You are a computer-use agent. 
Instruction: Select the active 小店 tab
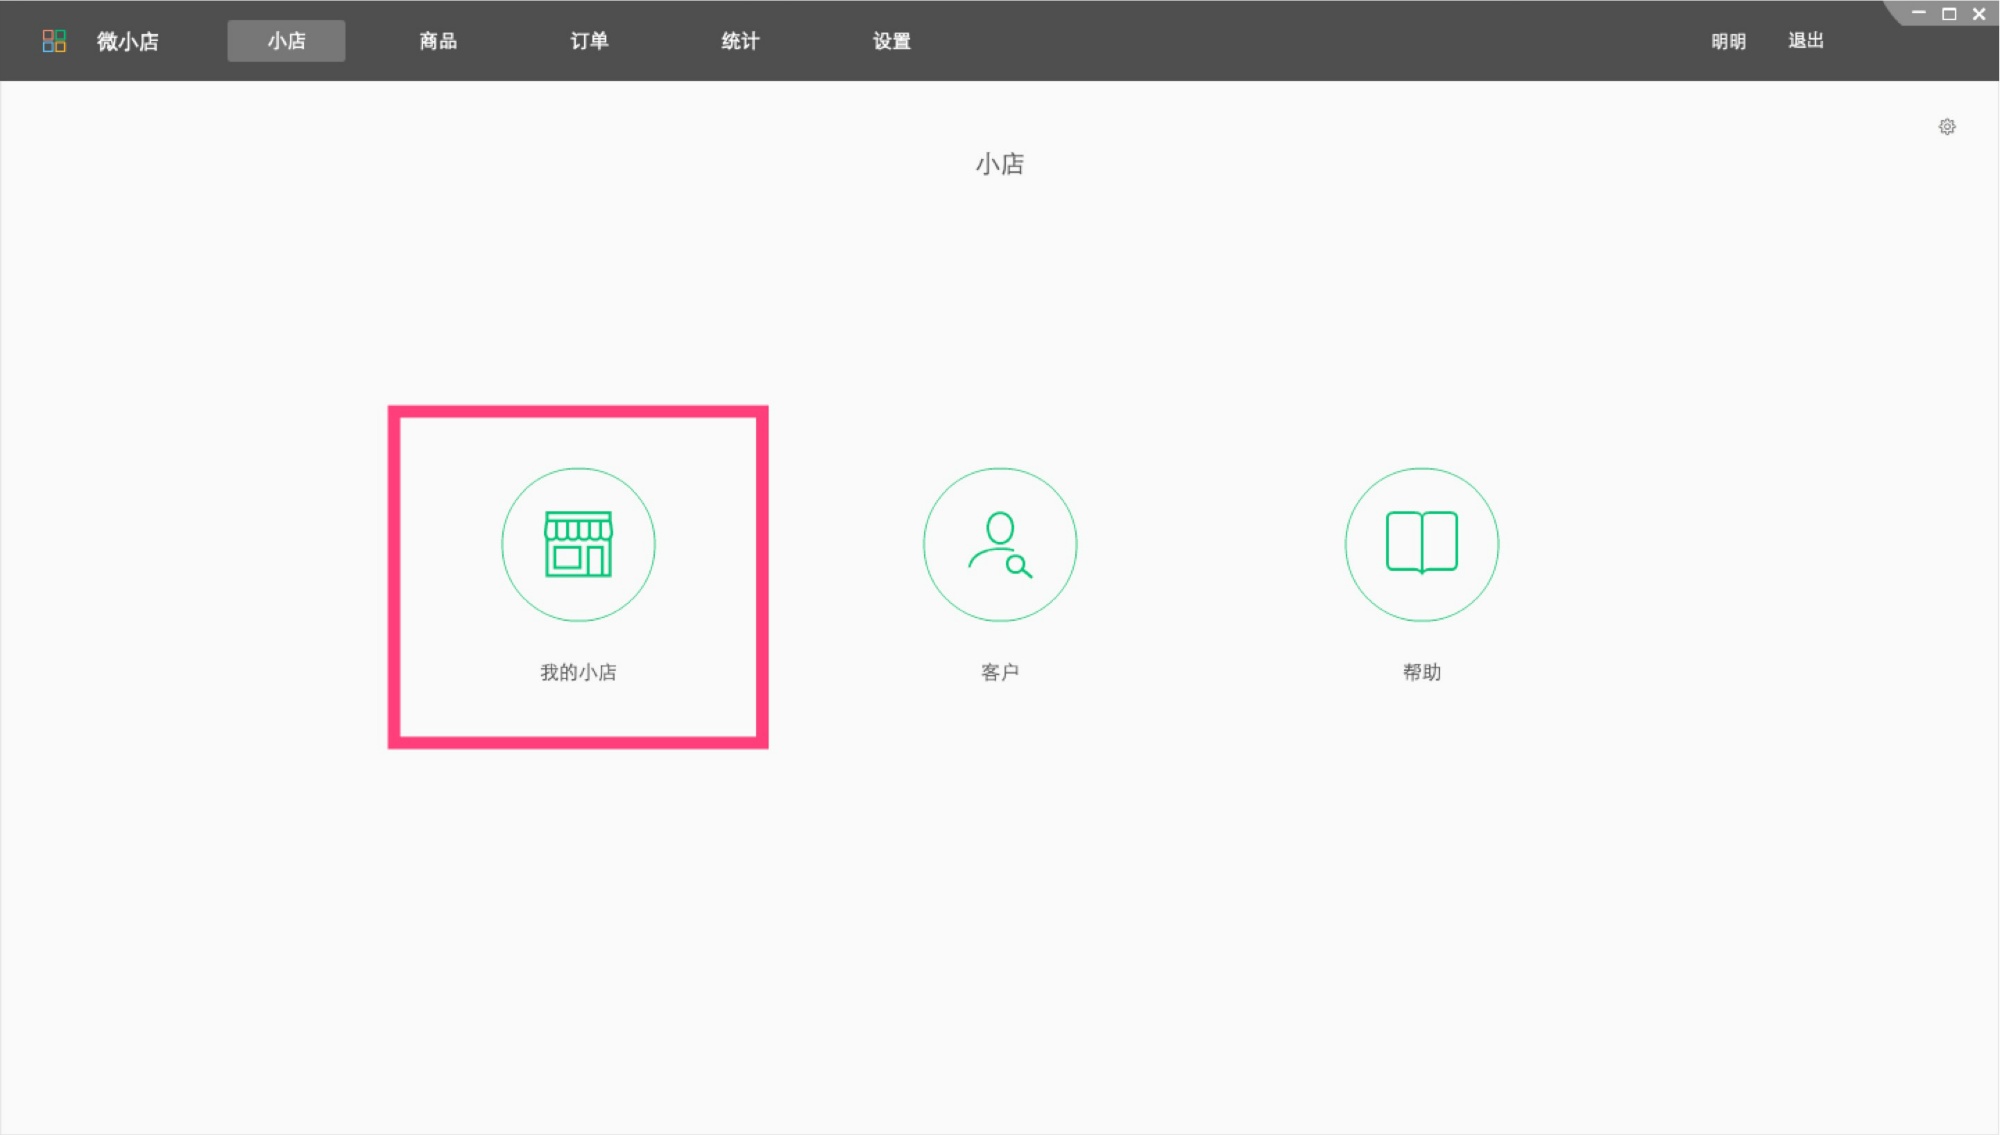click(286, 41)
